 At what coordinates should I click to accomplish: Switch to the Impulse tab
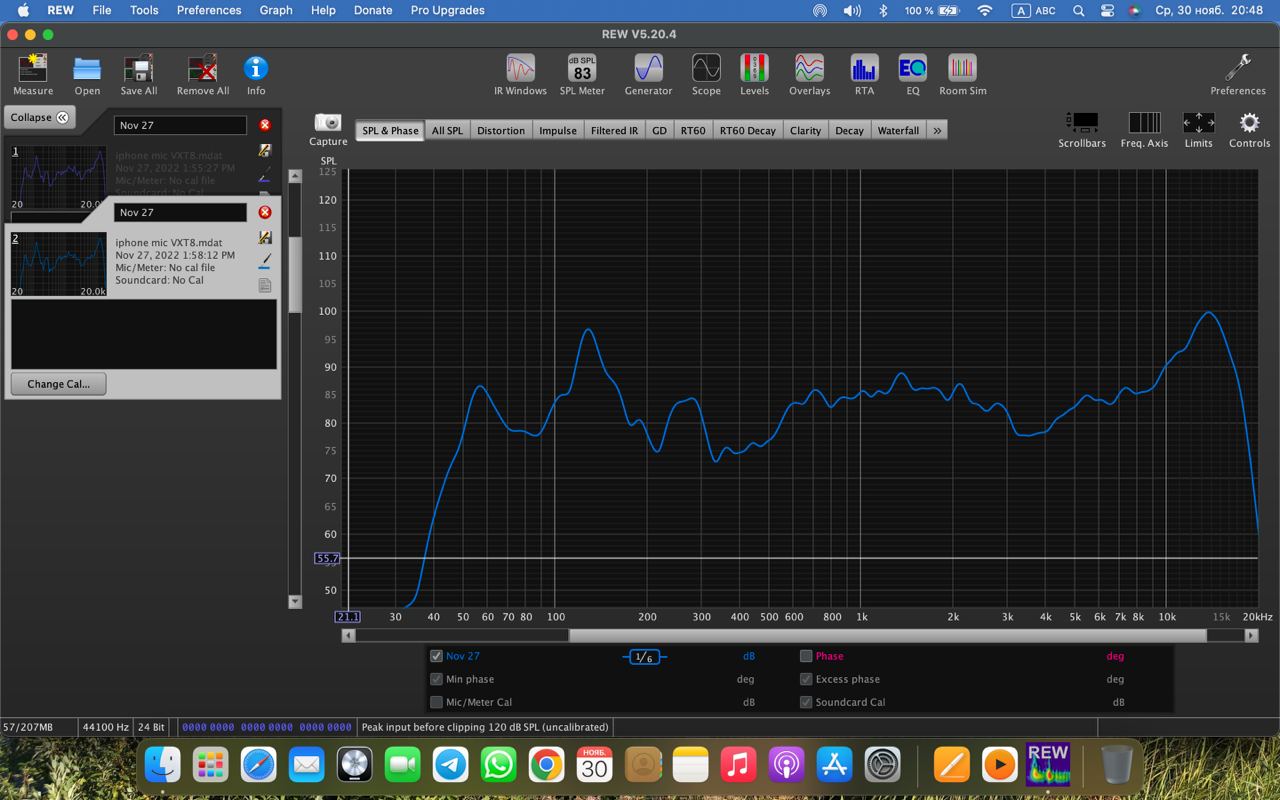[x=558, y=130]
